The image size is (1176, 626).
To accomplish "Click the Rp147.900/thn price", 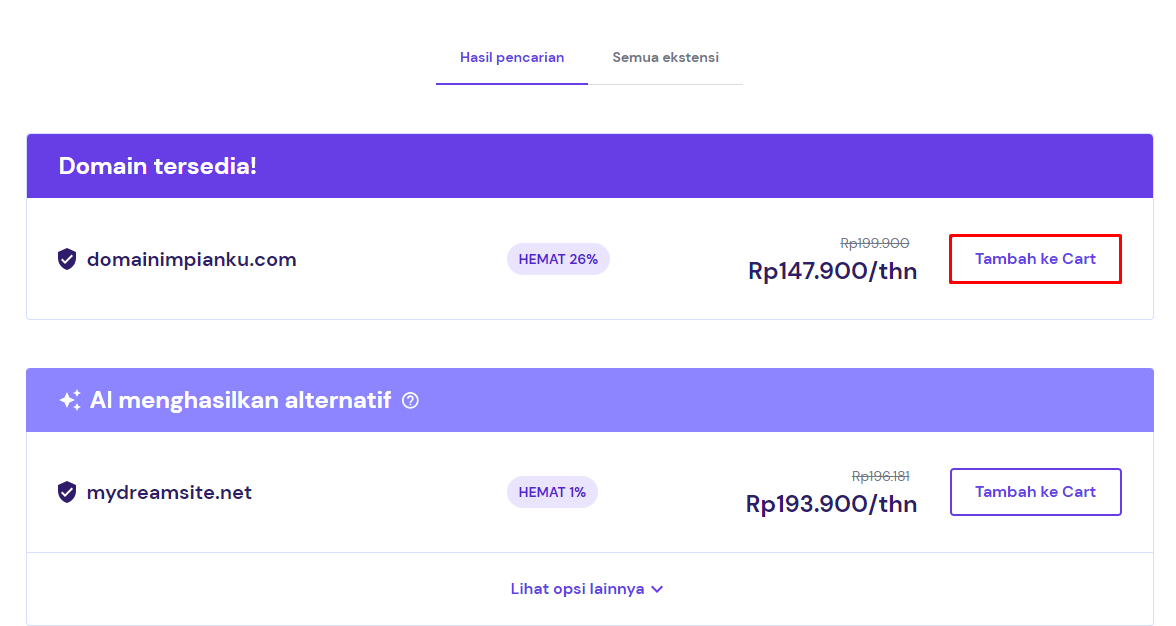I will click(x=832, y=271).
